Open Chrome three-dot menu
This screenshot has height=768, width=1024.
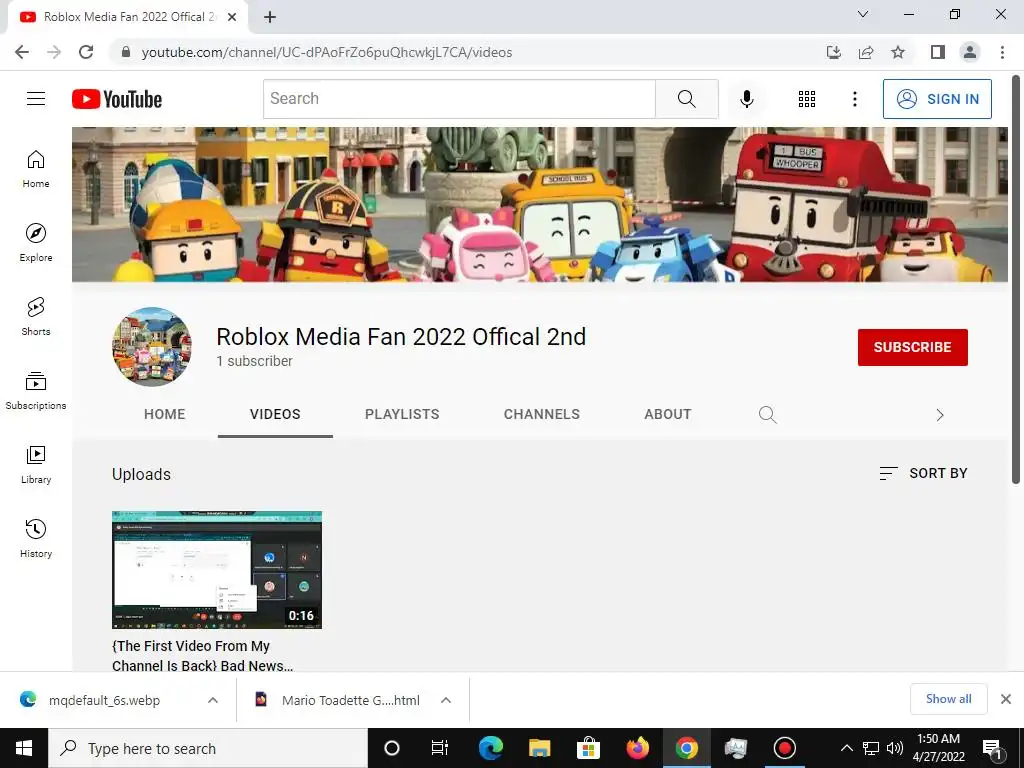pos(1002,52)
